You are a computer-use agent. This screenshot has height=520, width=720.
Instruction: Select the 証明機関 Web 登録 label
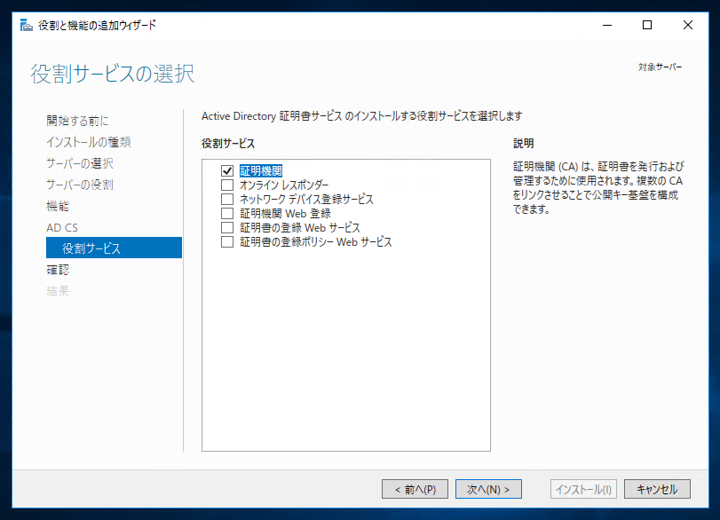pyautogui.click(x=285, y=214)
